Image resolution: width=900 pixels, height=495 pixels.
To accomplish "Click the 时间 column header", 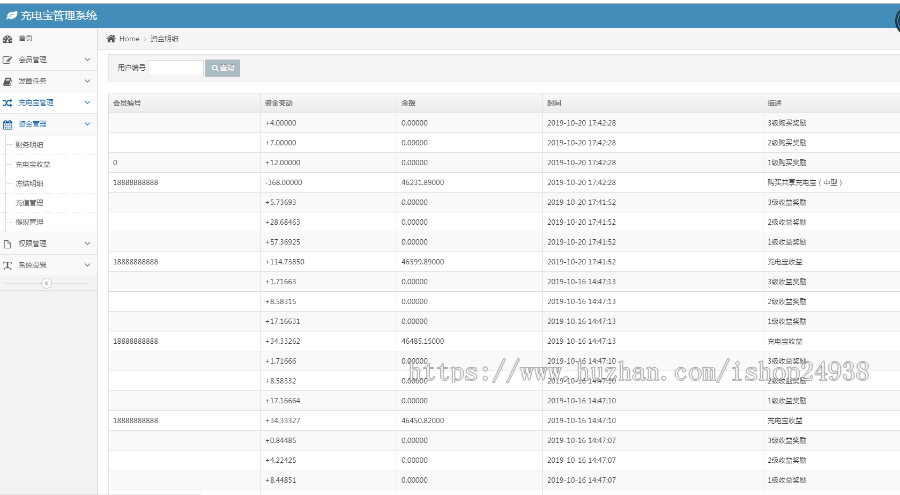I will 554,103.
